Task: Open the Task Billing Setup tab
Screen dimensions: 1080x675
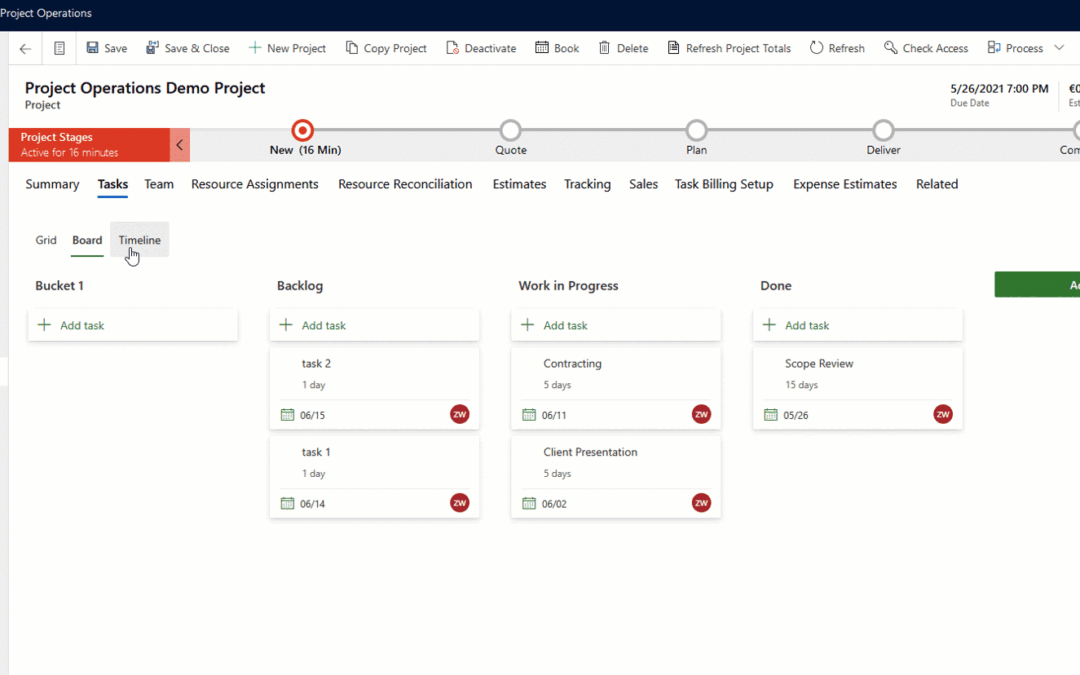Action: [x=724, y=184]
